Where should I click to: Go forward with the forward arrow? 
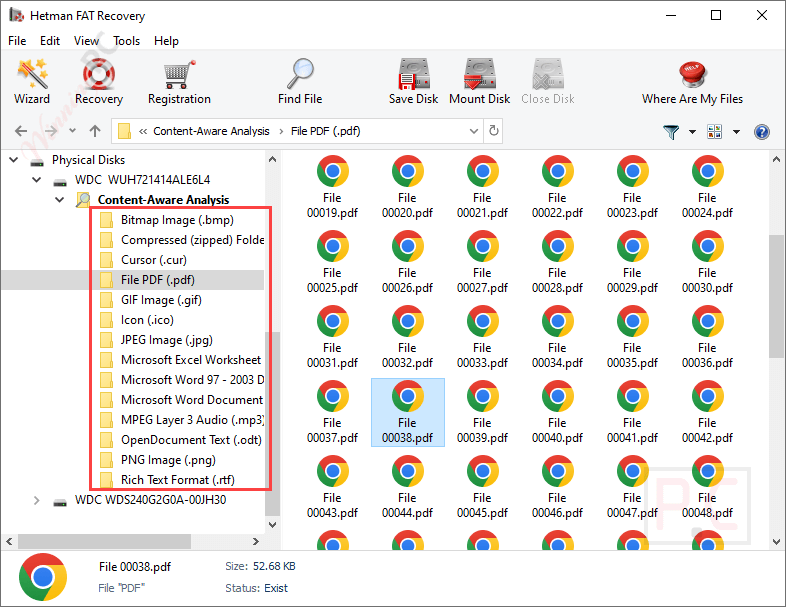[51, 131]
